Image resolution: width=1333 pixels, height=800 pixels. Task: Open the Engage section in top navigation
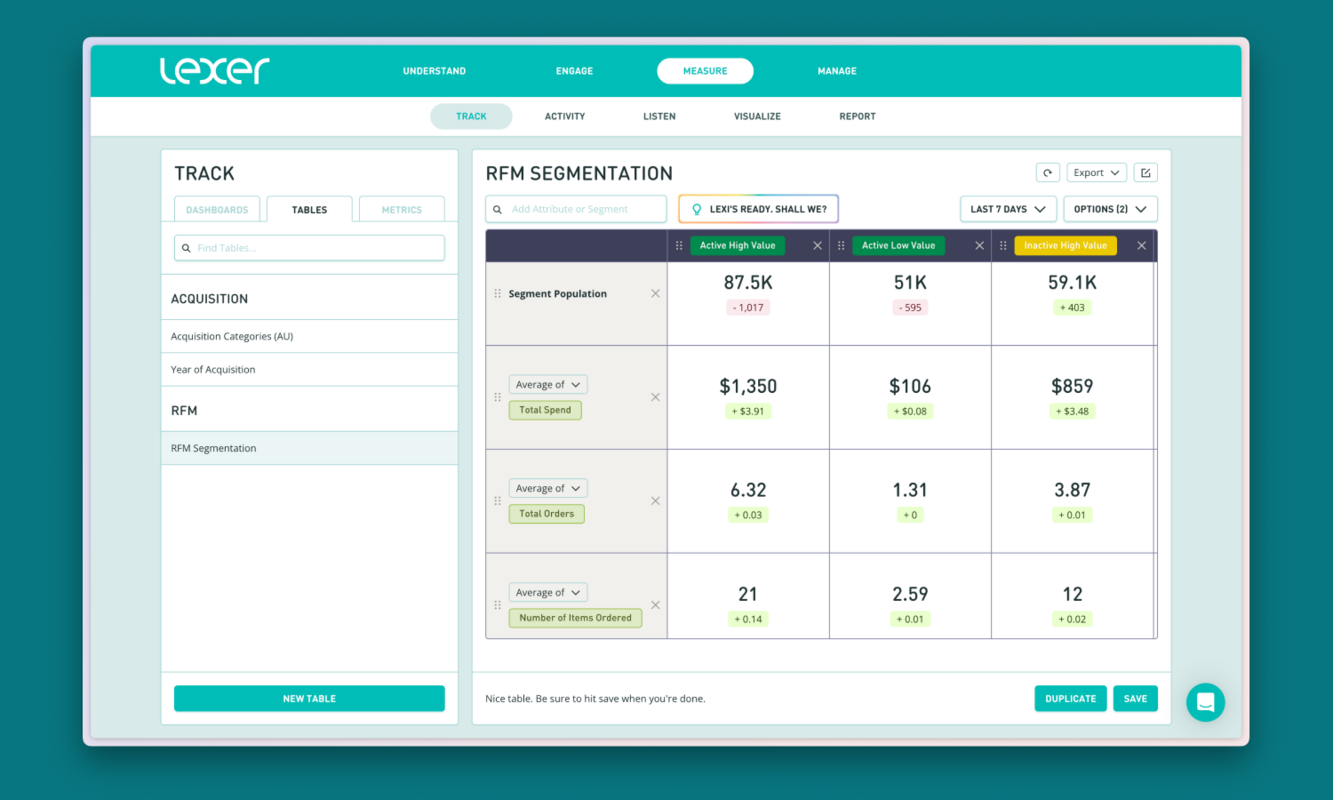pyautogui.click(x=574, y=71)
